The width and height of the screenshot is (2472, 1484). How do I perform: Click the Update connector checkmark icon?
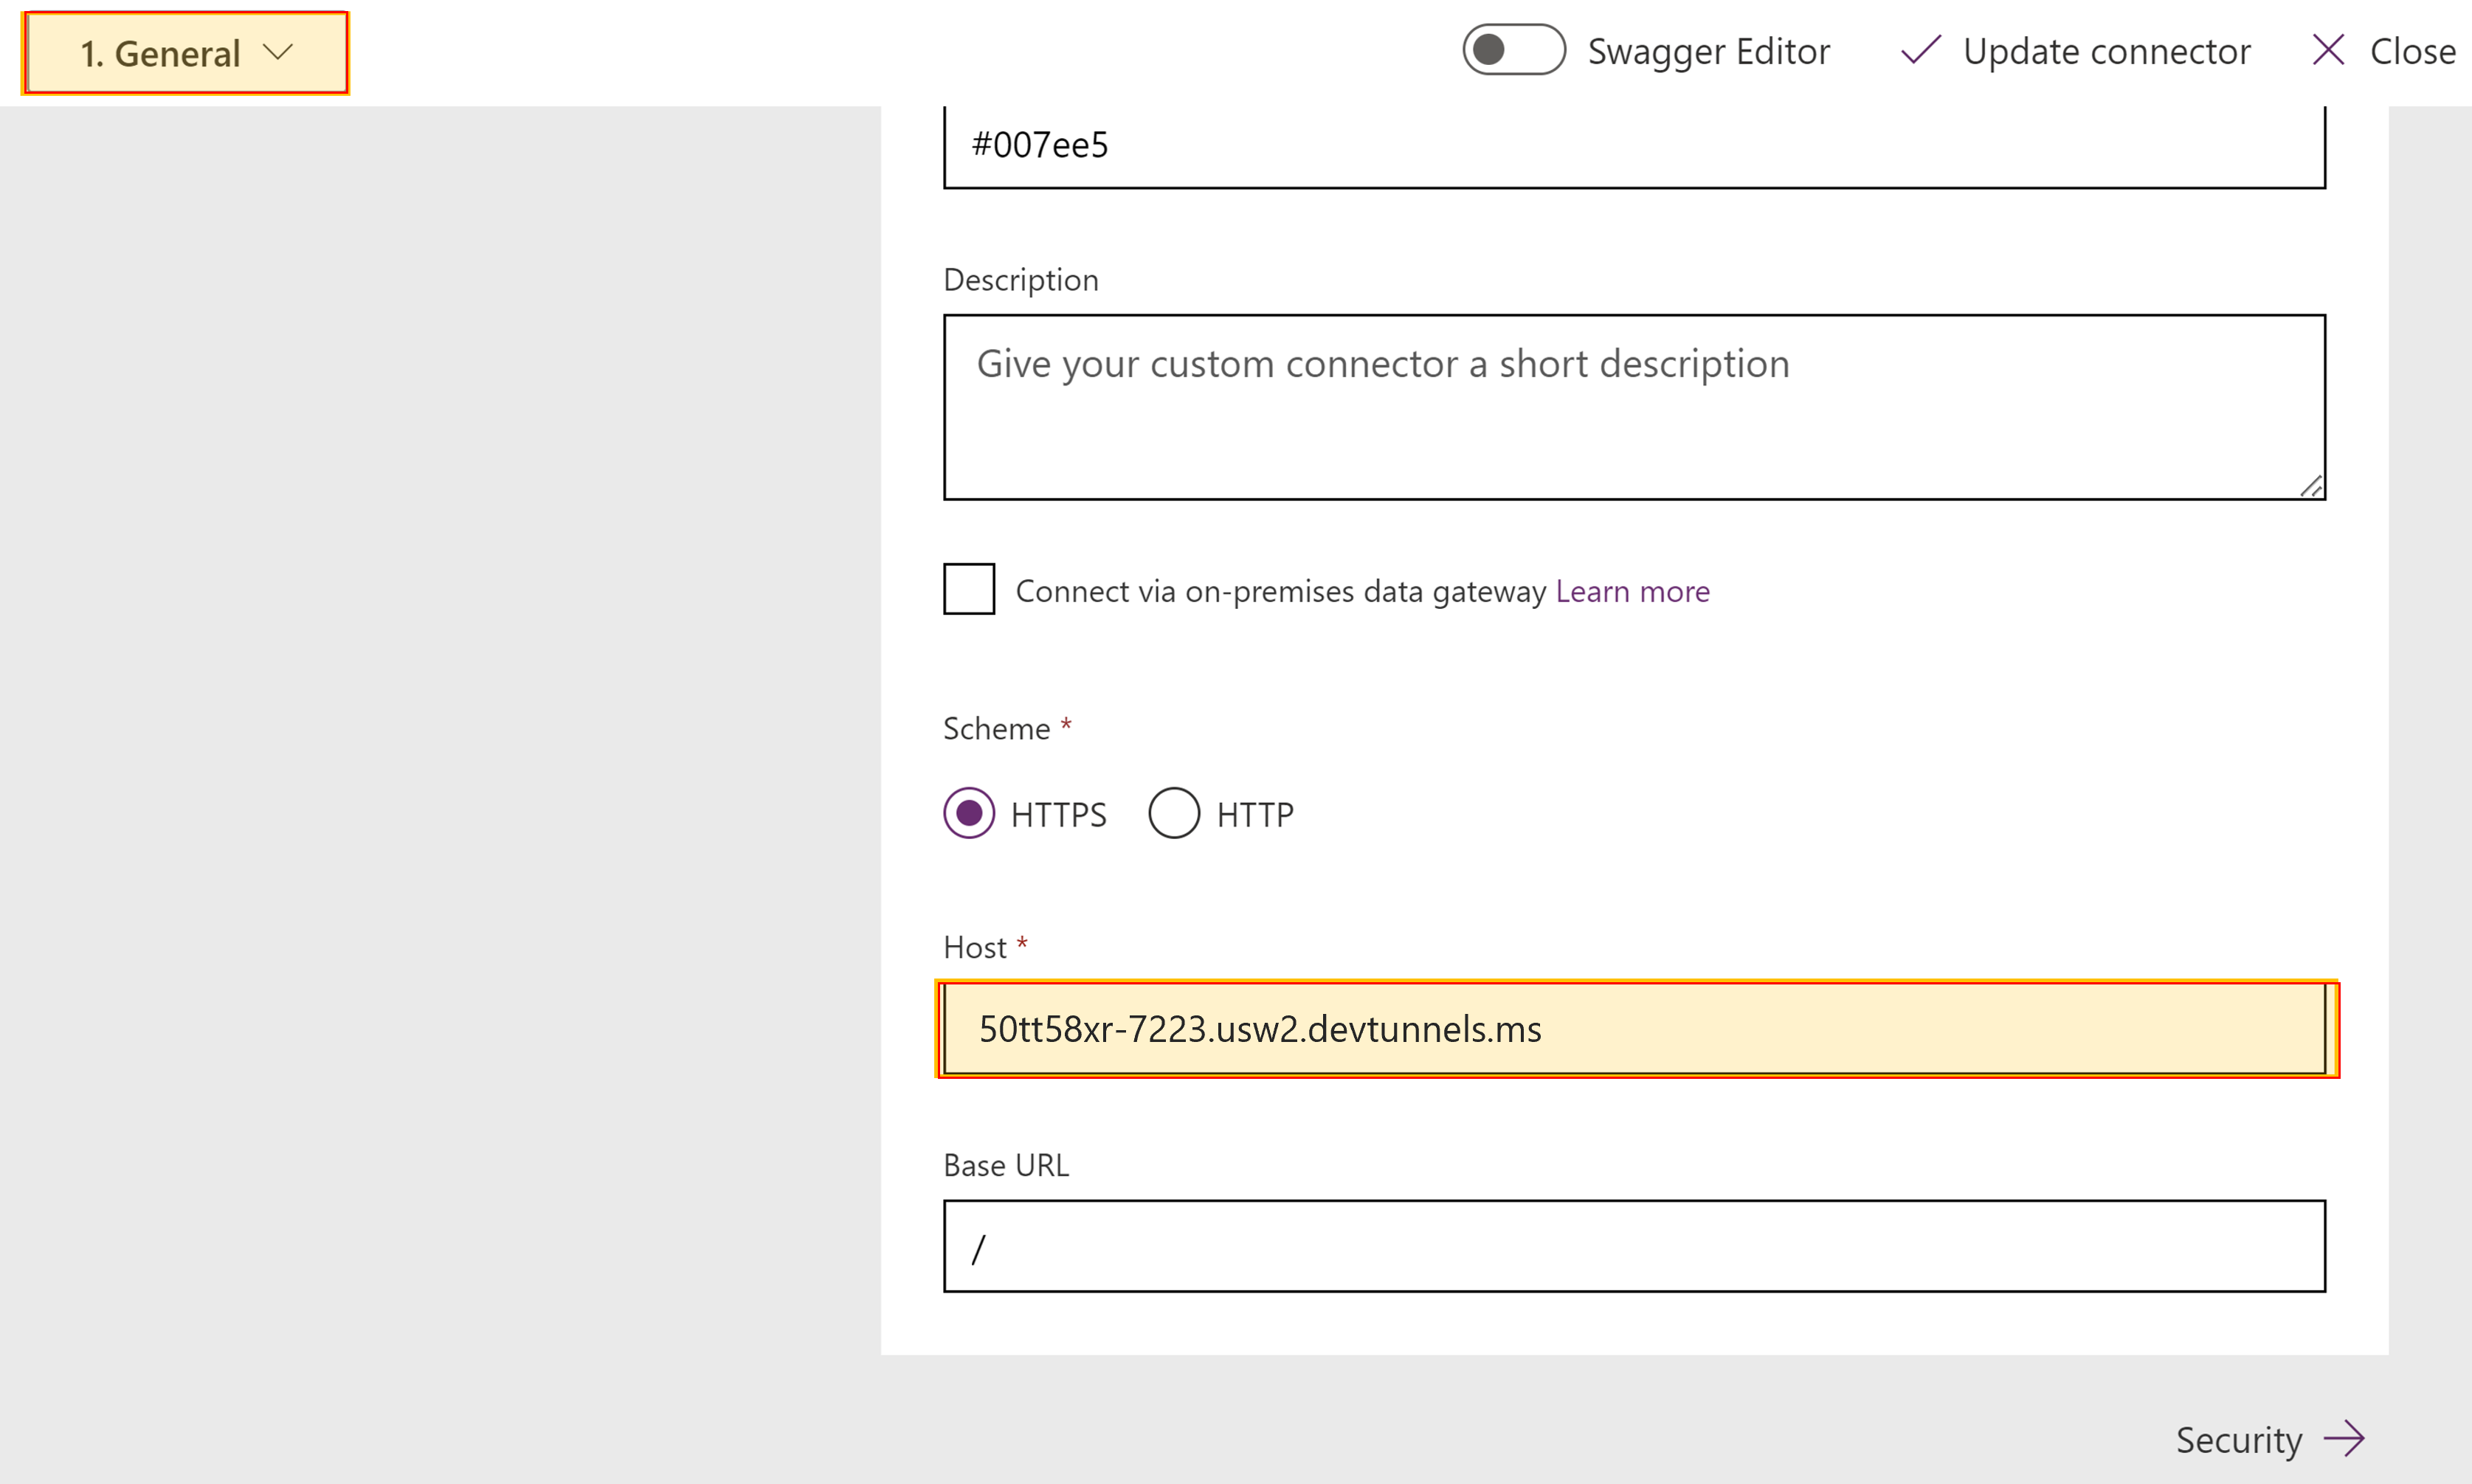(1921, 50)
